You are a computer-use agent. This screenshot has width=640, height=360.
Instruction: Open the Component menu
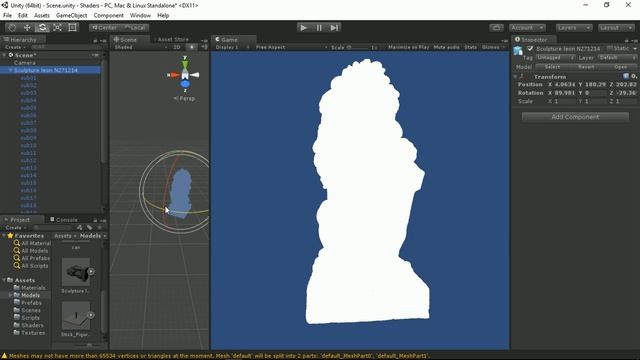tap(109, 16)
